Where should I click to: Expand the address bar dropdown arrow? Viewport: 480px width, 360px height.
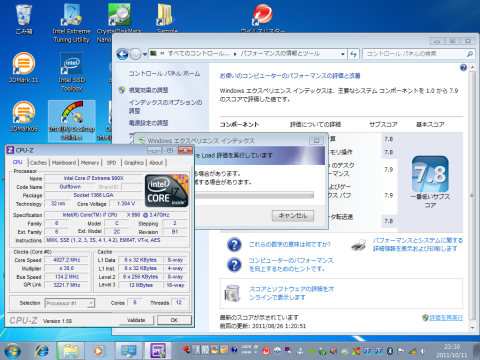(343, 54)
